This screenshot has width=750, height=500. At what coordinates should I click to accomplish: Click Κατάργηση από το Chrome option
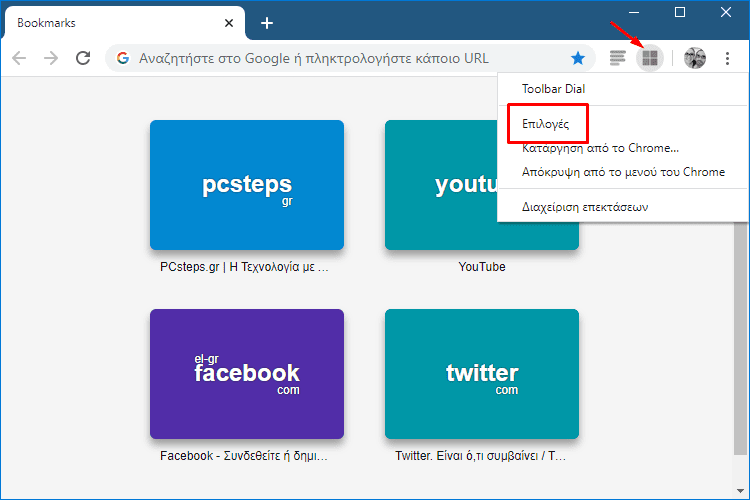[600, 148]
